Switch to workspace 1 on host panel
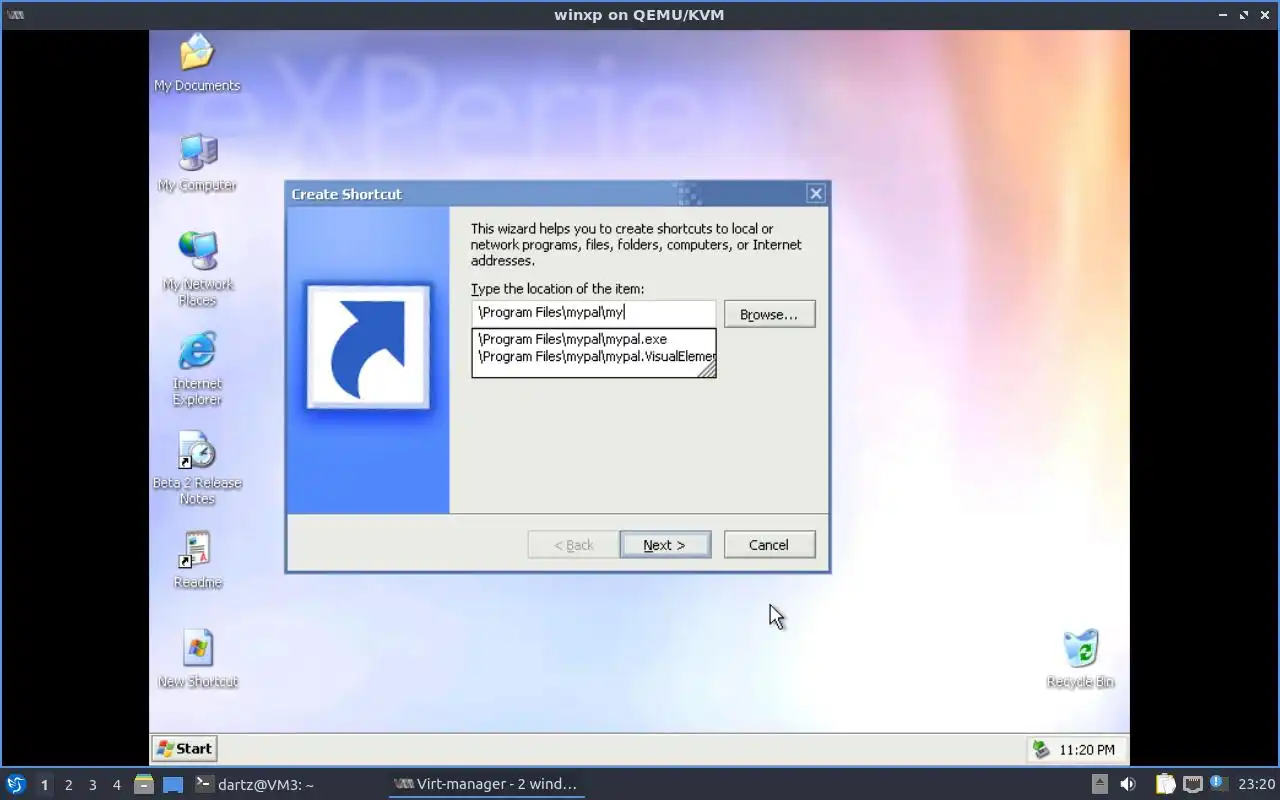The height and width of the screenshot is (800, 1280). coord(44,785)
